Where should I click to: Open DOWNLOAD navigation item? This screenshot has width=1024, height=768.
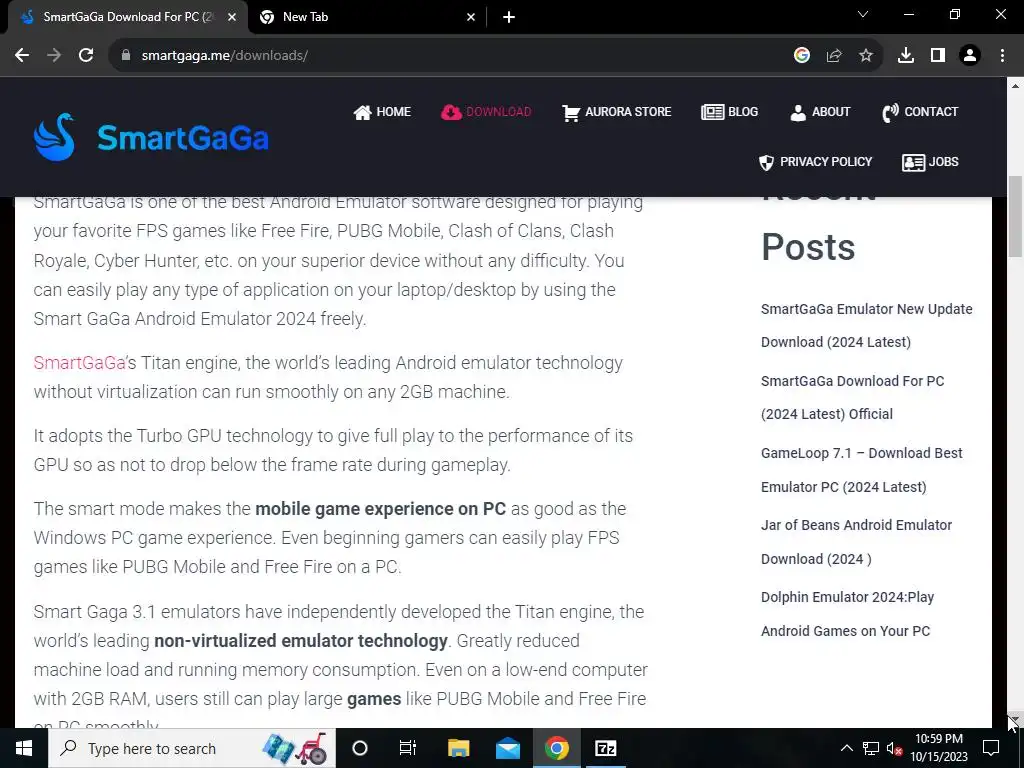(x=486, y=112)
